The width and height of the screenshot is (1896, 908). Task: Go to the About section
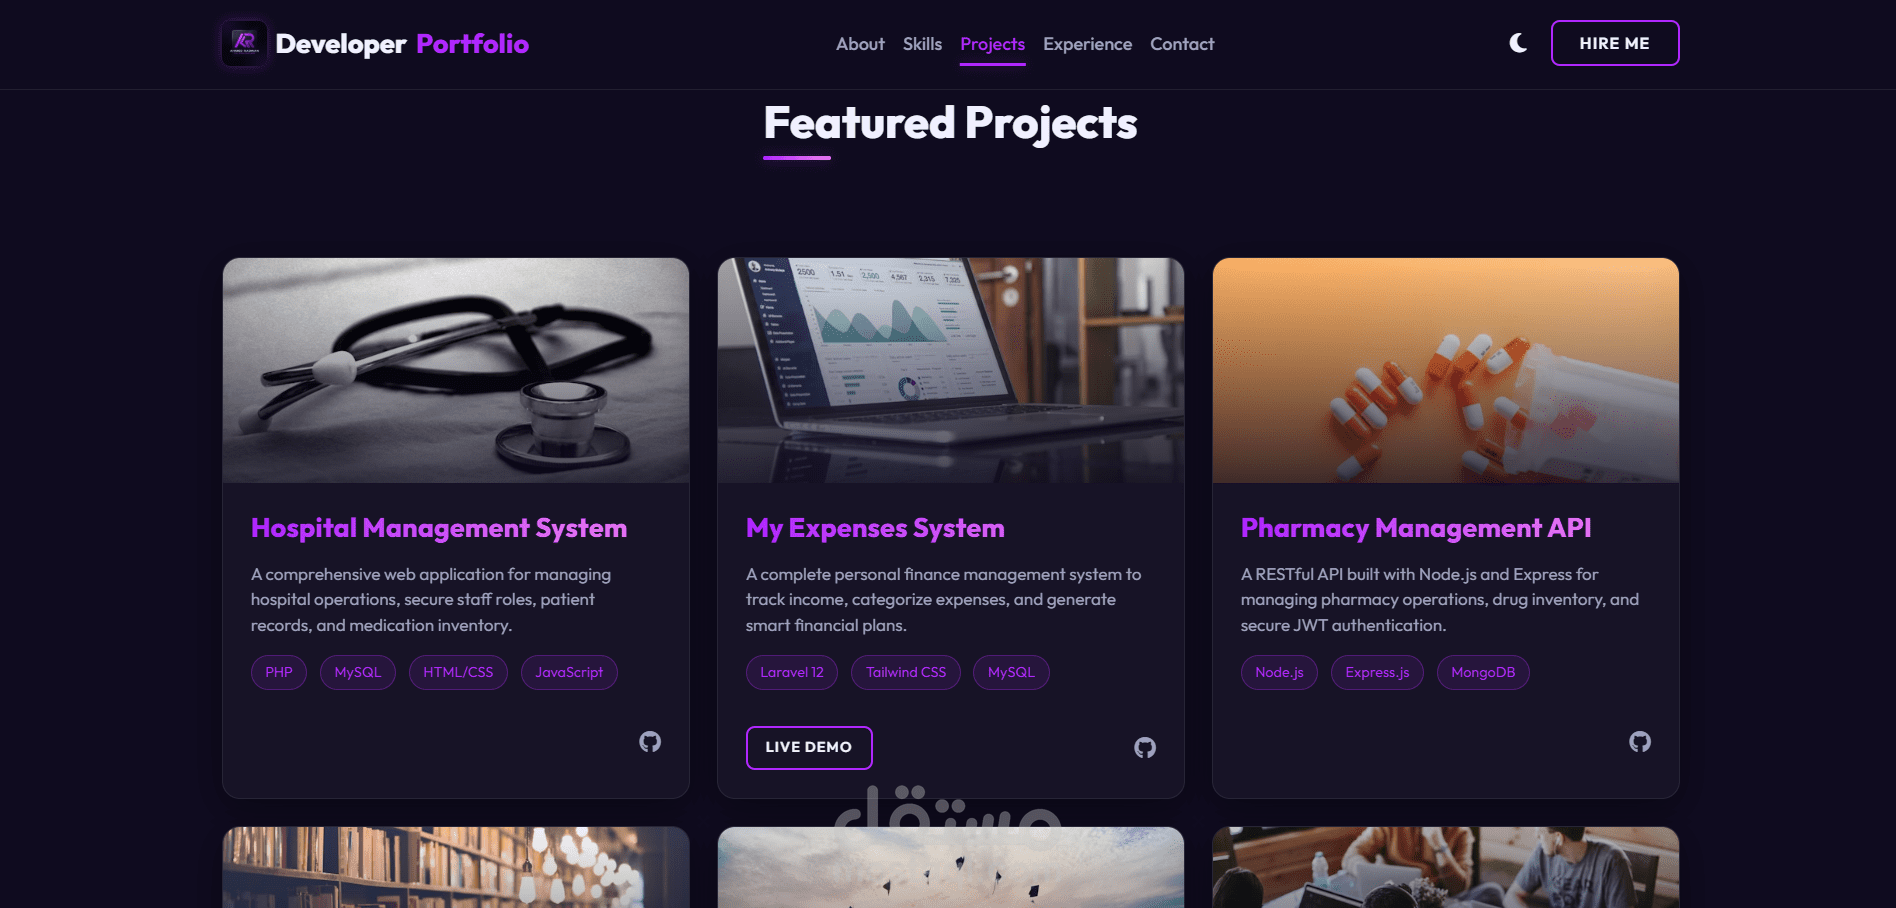(x=860, y=44)
